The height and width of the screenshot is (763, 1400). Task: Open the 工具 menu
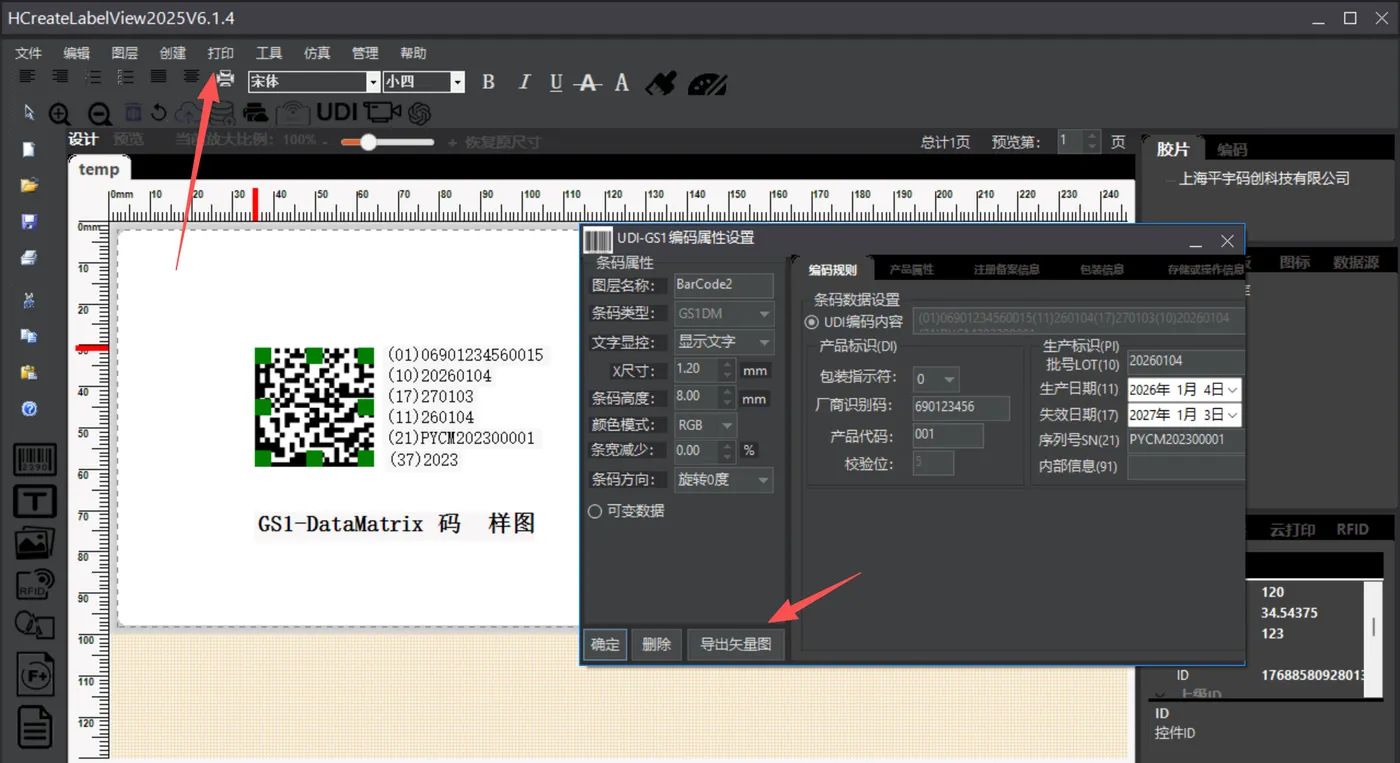269,53
